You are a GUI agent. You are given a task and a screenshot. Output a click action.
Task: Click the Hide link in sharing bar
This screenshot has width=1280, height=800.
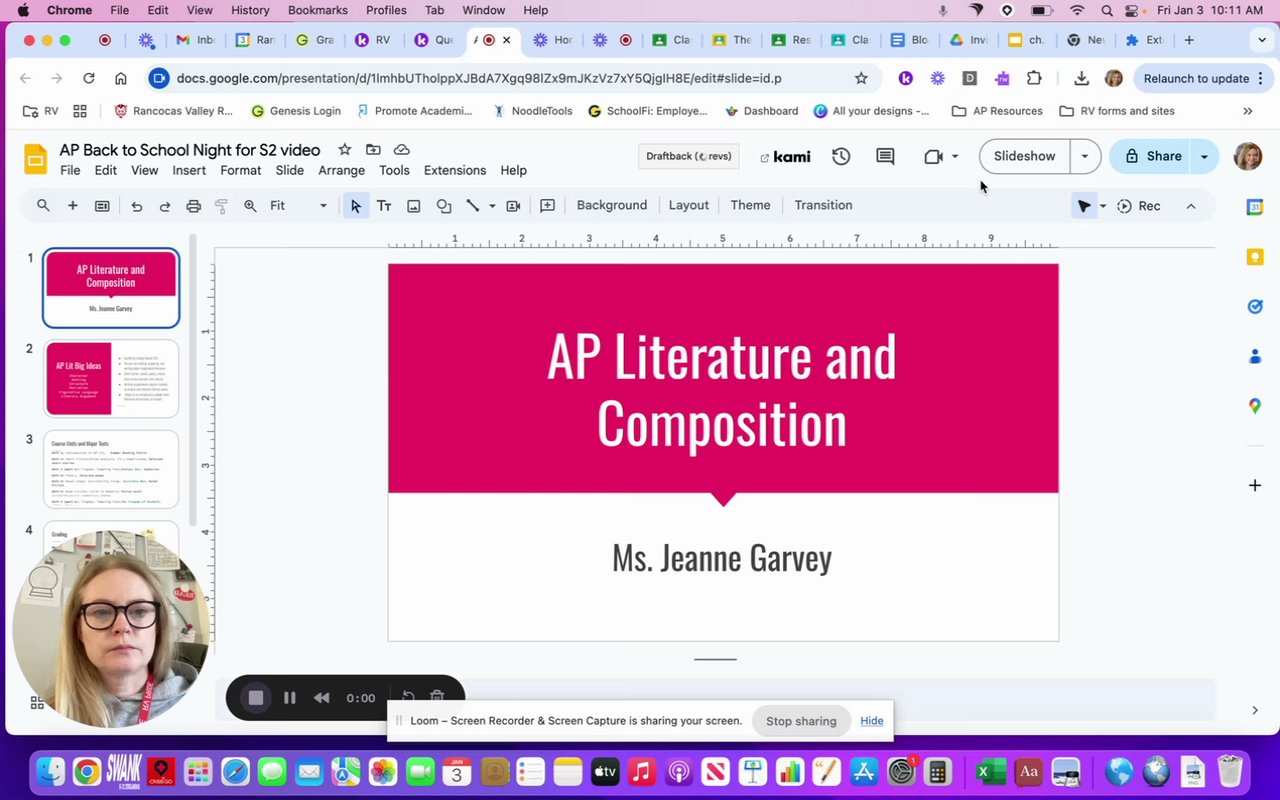point(871,721)
